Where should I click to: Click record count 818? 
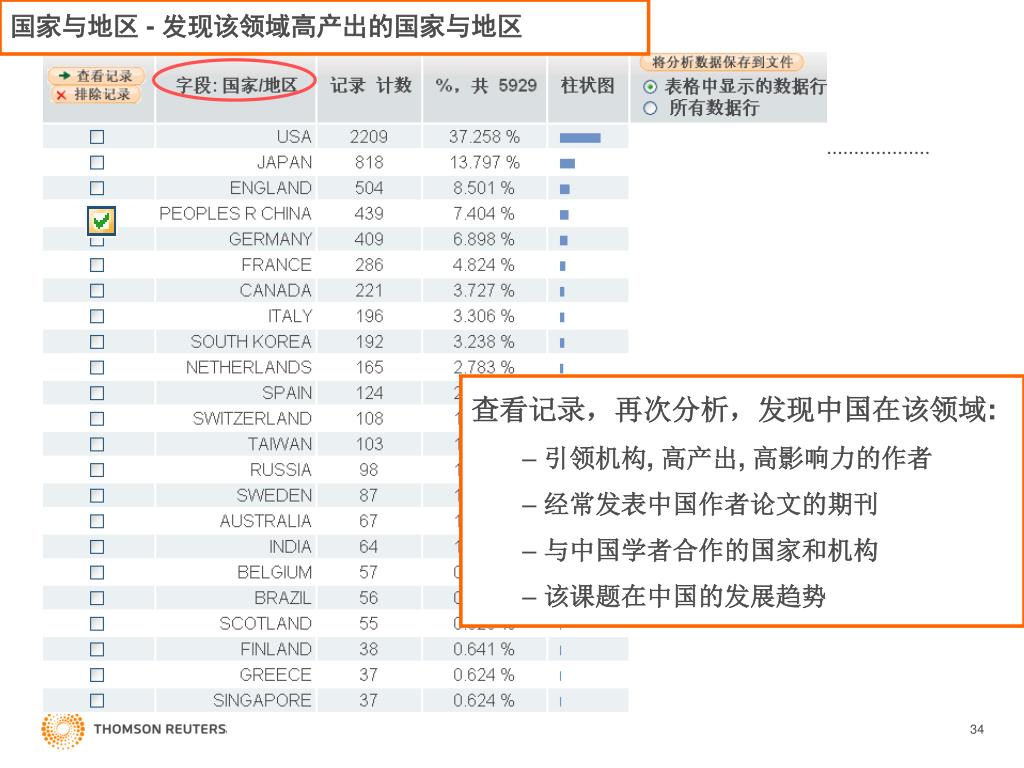click(x=369, y=163)
